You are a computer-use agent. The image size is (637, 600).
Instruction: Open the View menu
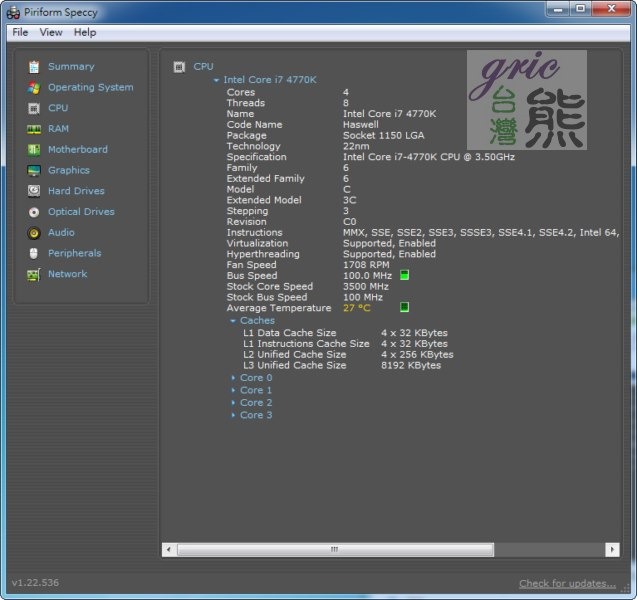(51, 32)
